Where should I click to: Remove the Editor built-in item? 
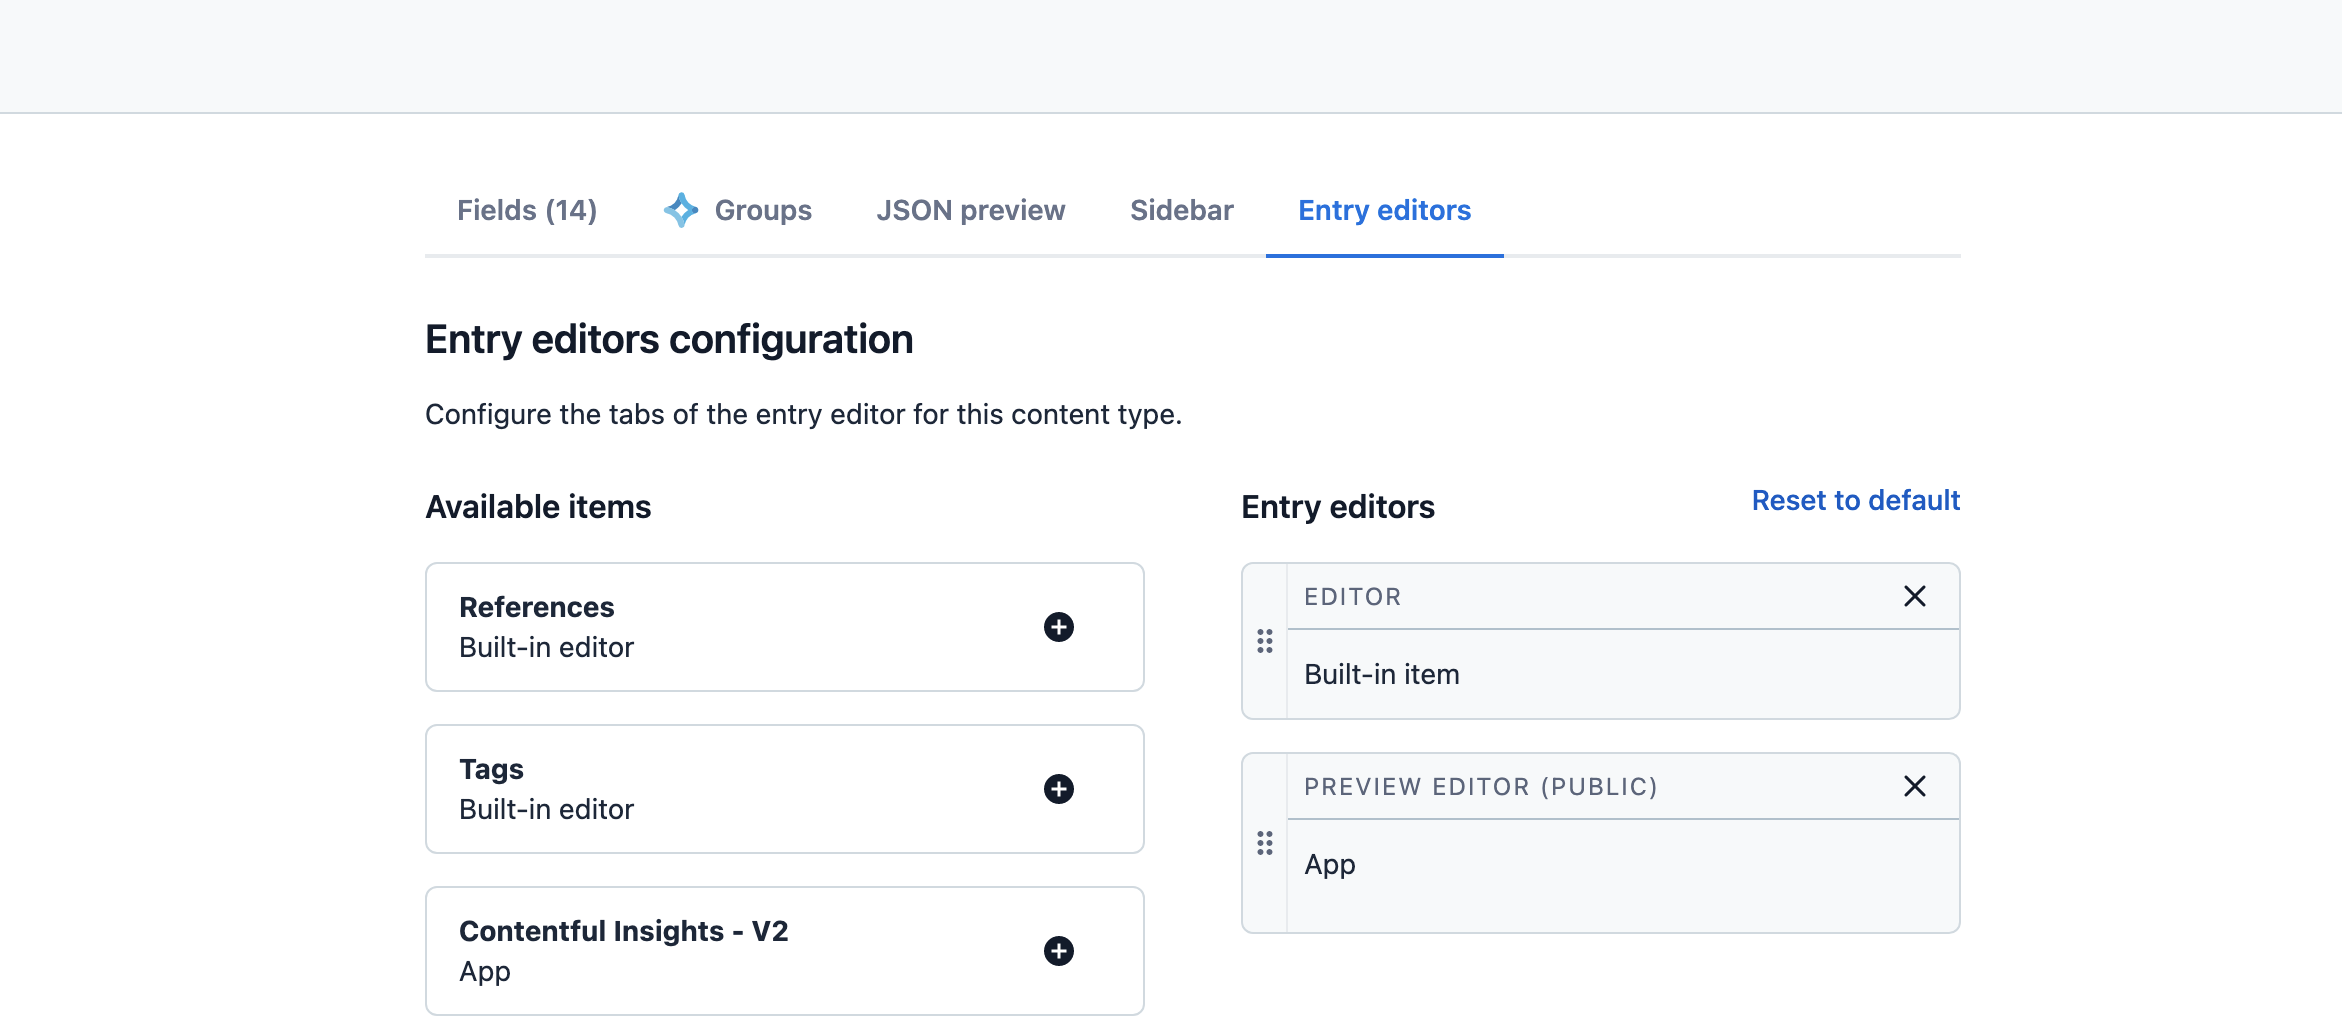(1914, 597)
